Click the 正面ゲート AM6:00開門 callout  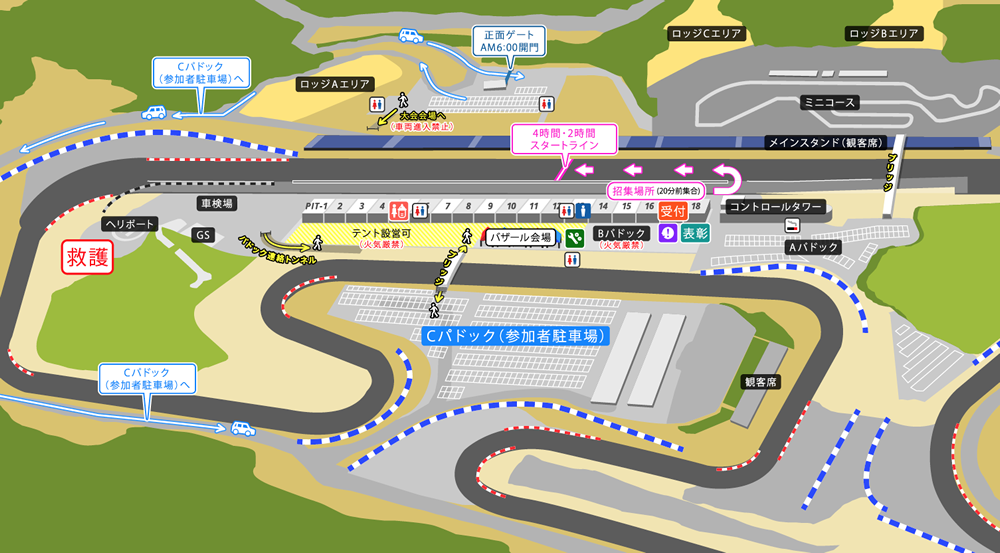[x=507, y=41]
